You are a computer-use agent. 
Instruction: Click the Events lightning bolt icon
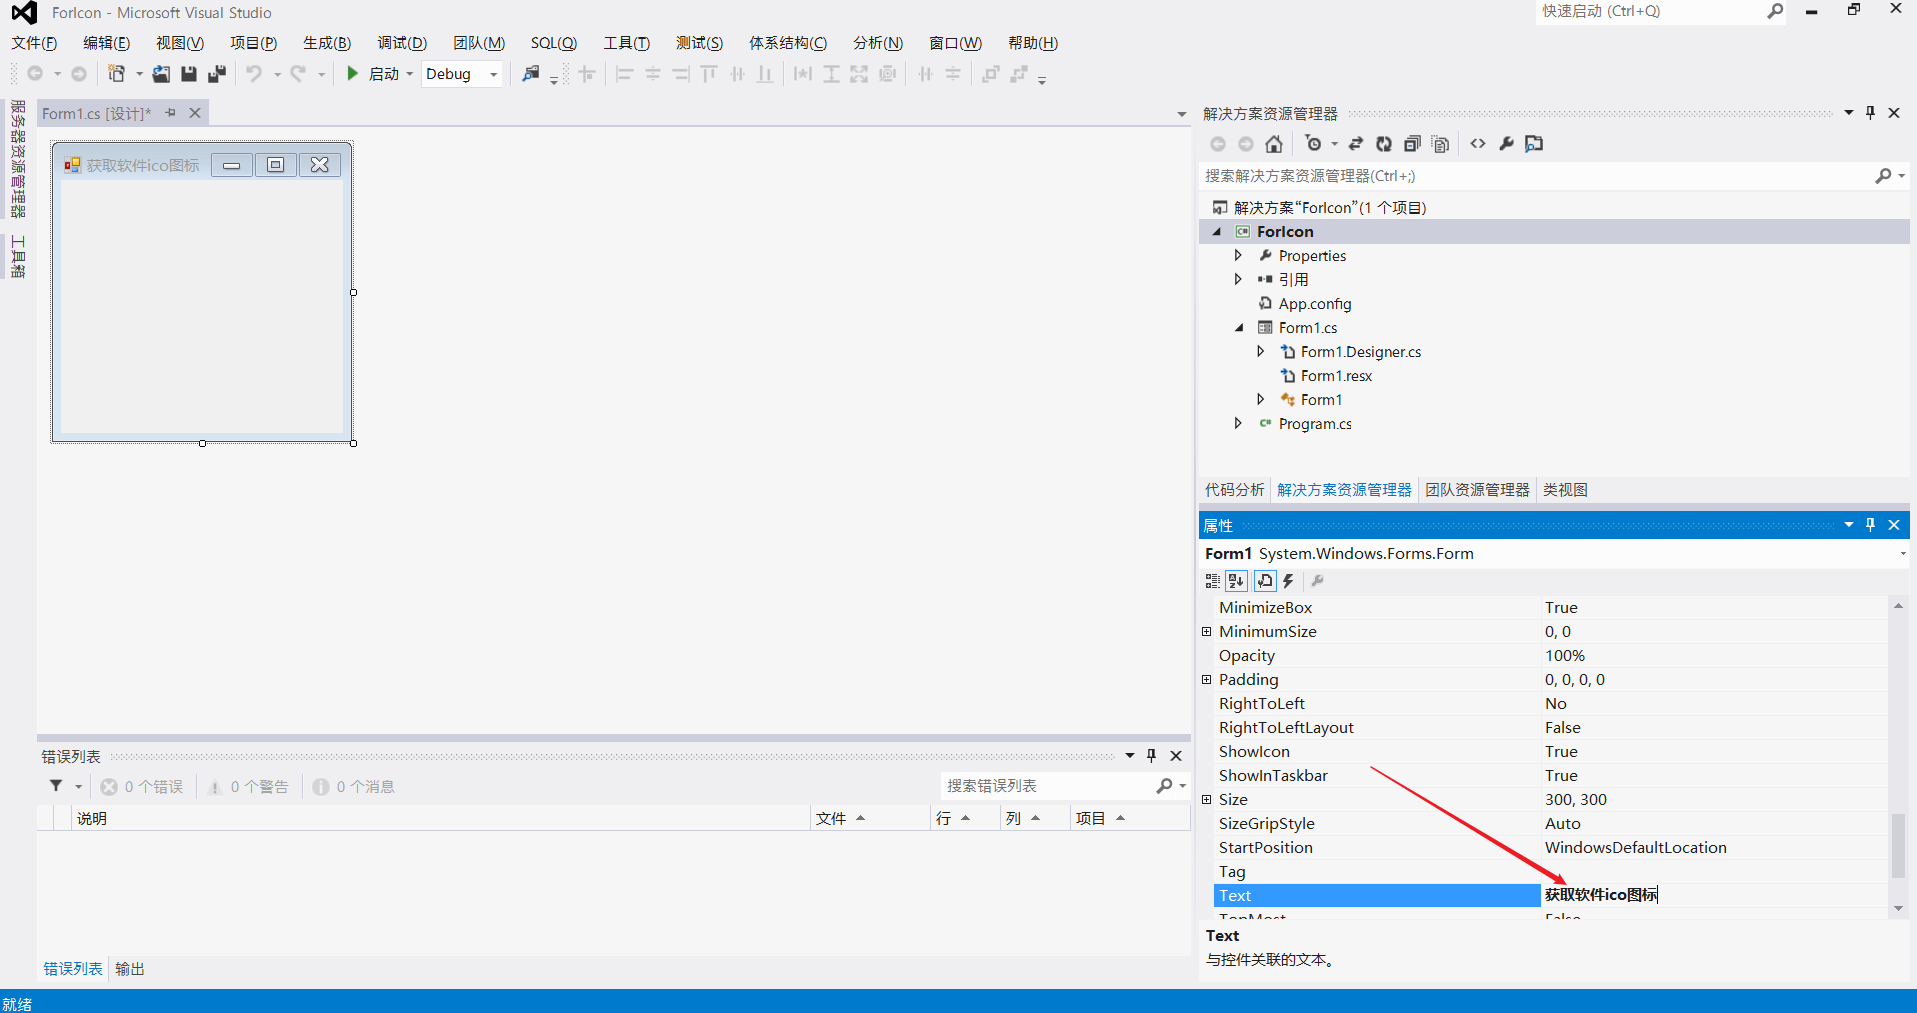coord(1289,581)
